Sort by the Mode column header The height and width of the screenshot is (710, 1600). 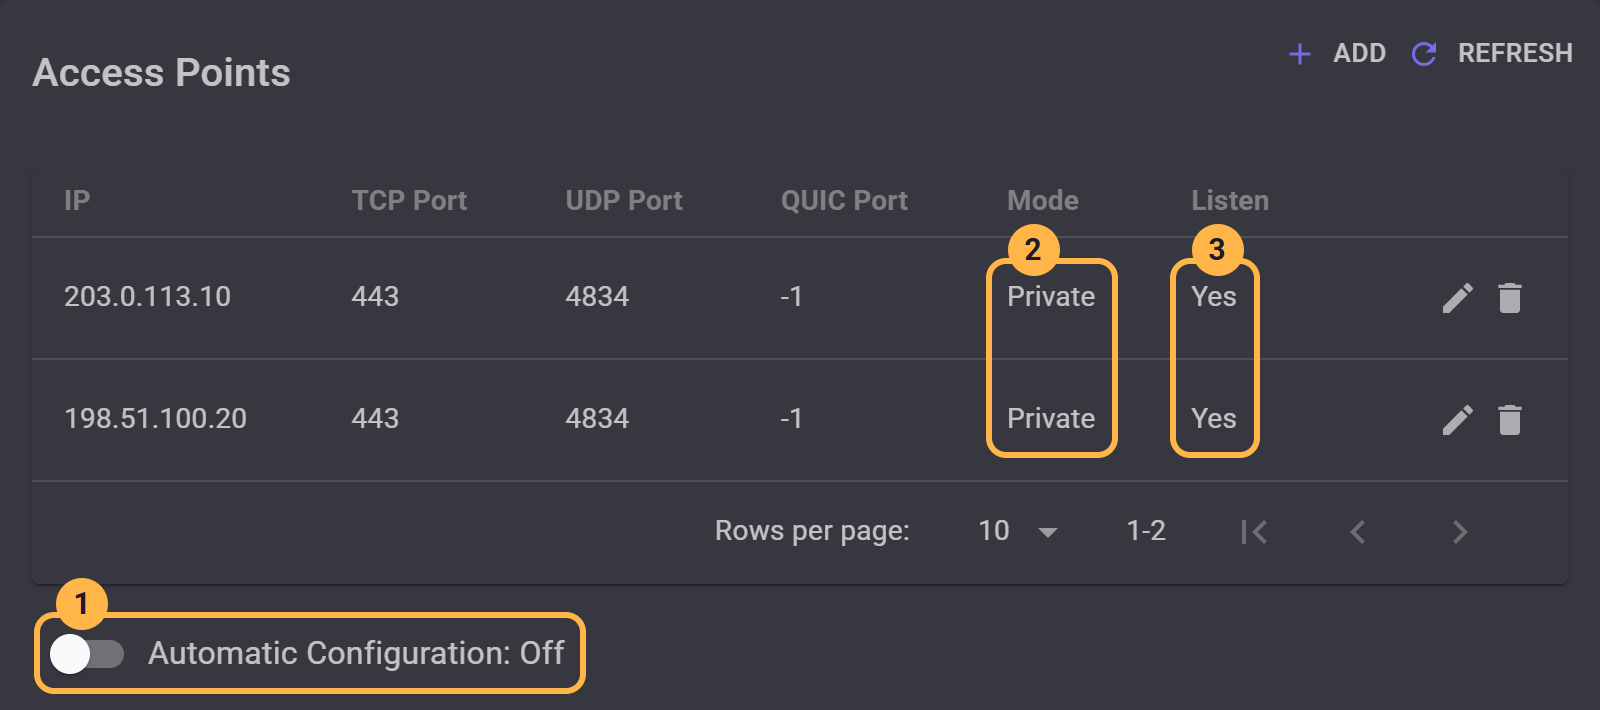coord(1043,200)
